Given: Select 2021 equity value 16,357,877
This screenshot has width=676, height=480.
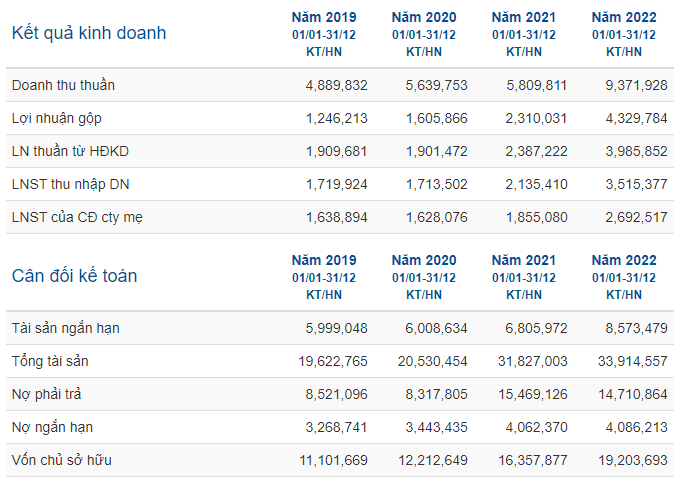Looking at the screenshot, I should [533, 461].
